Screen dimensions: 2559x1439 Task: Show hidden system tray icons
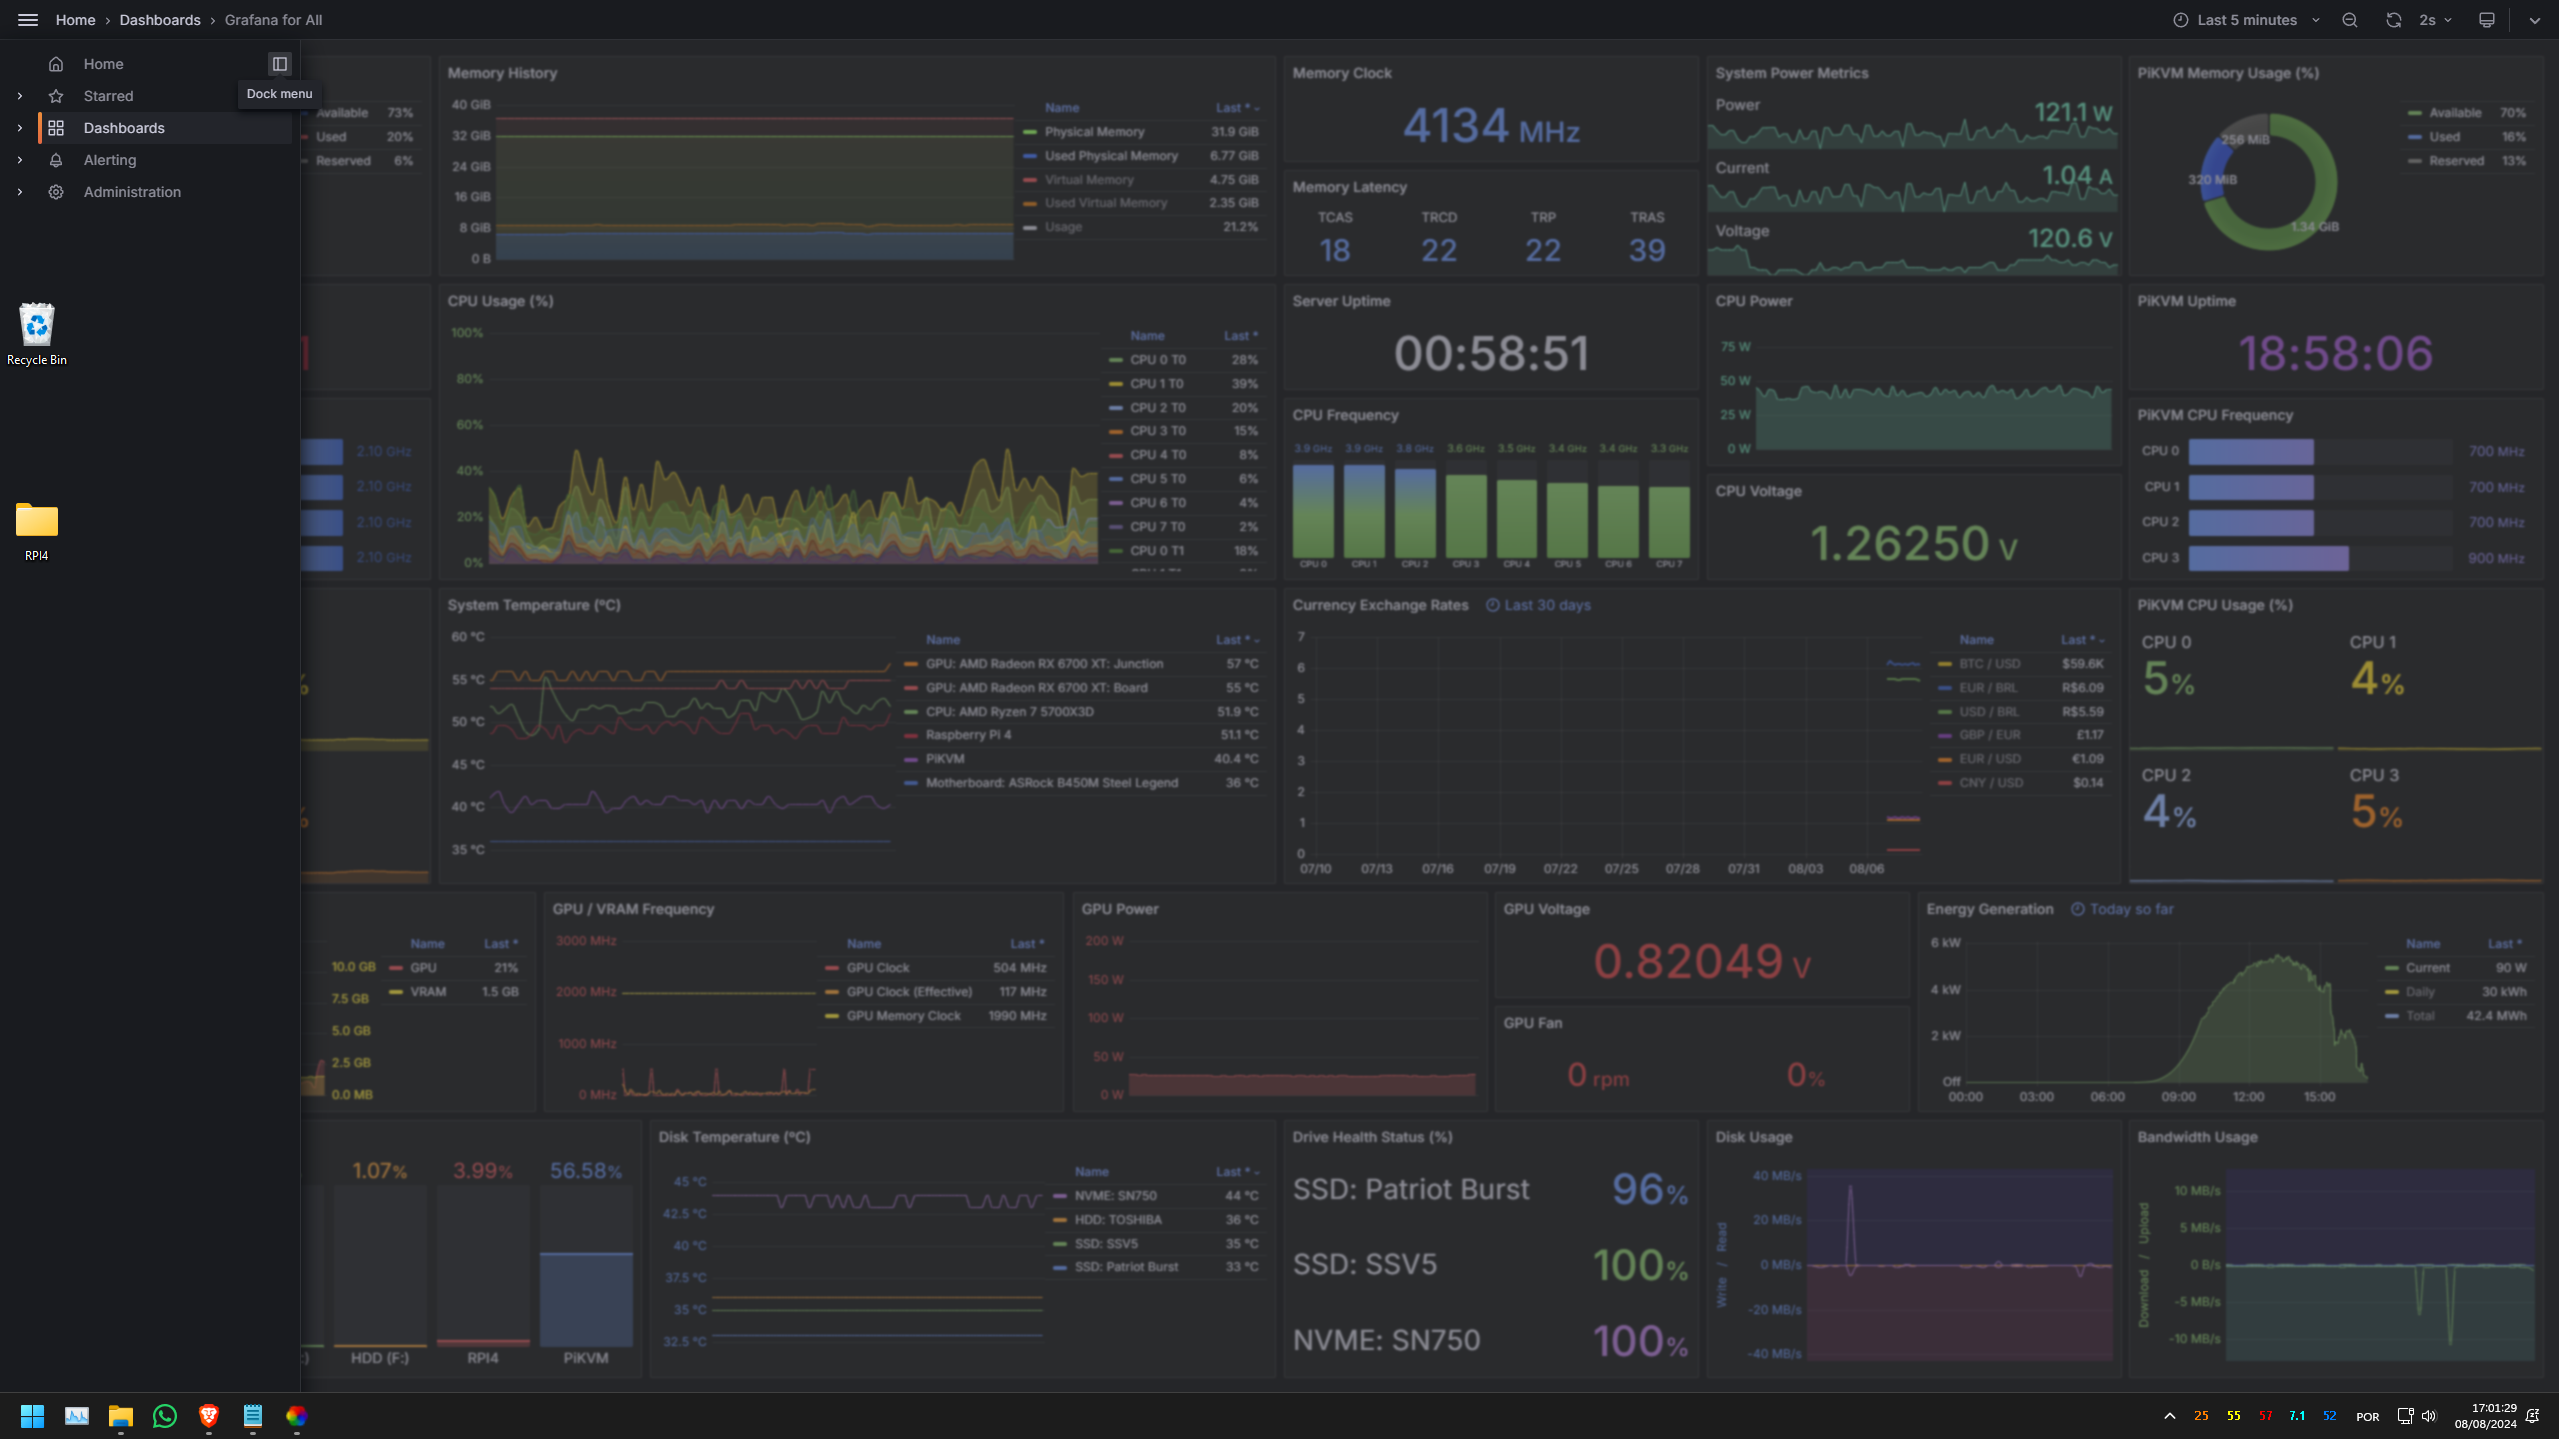[2170, 1416]
